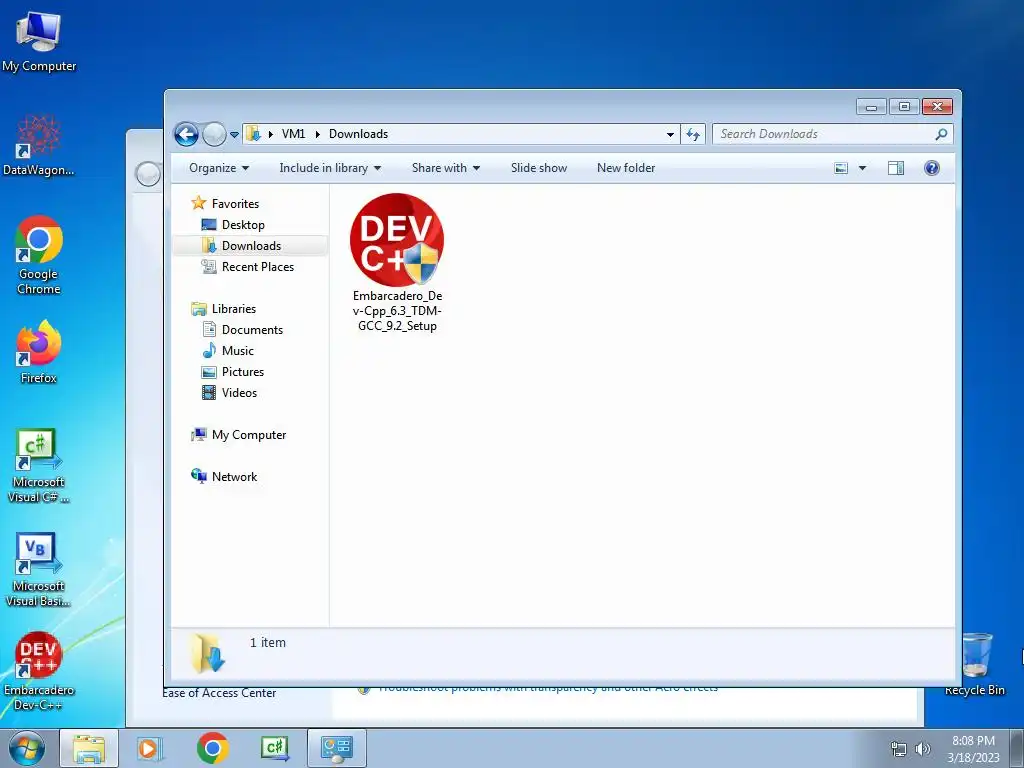Select Embarcadero Dev-C++ desktop shortcut
The width and height of the screenshot is (1024, 768).
pyautogui.click(x=39, y=671)
